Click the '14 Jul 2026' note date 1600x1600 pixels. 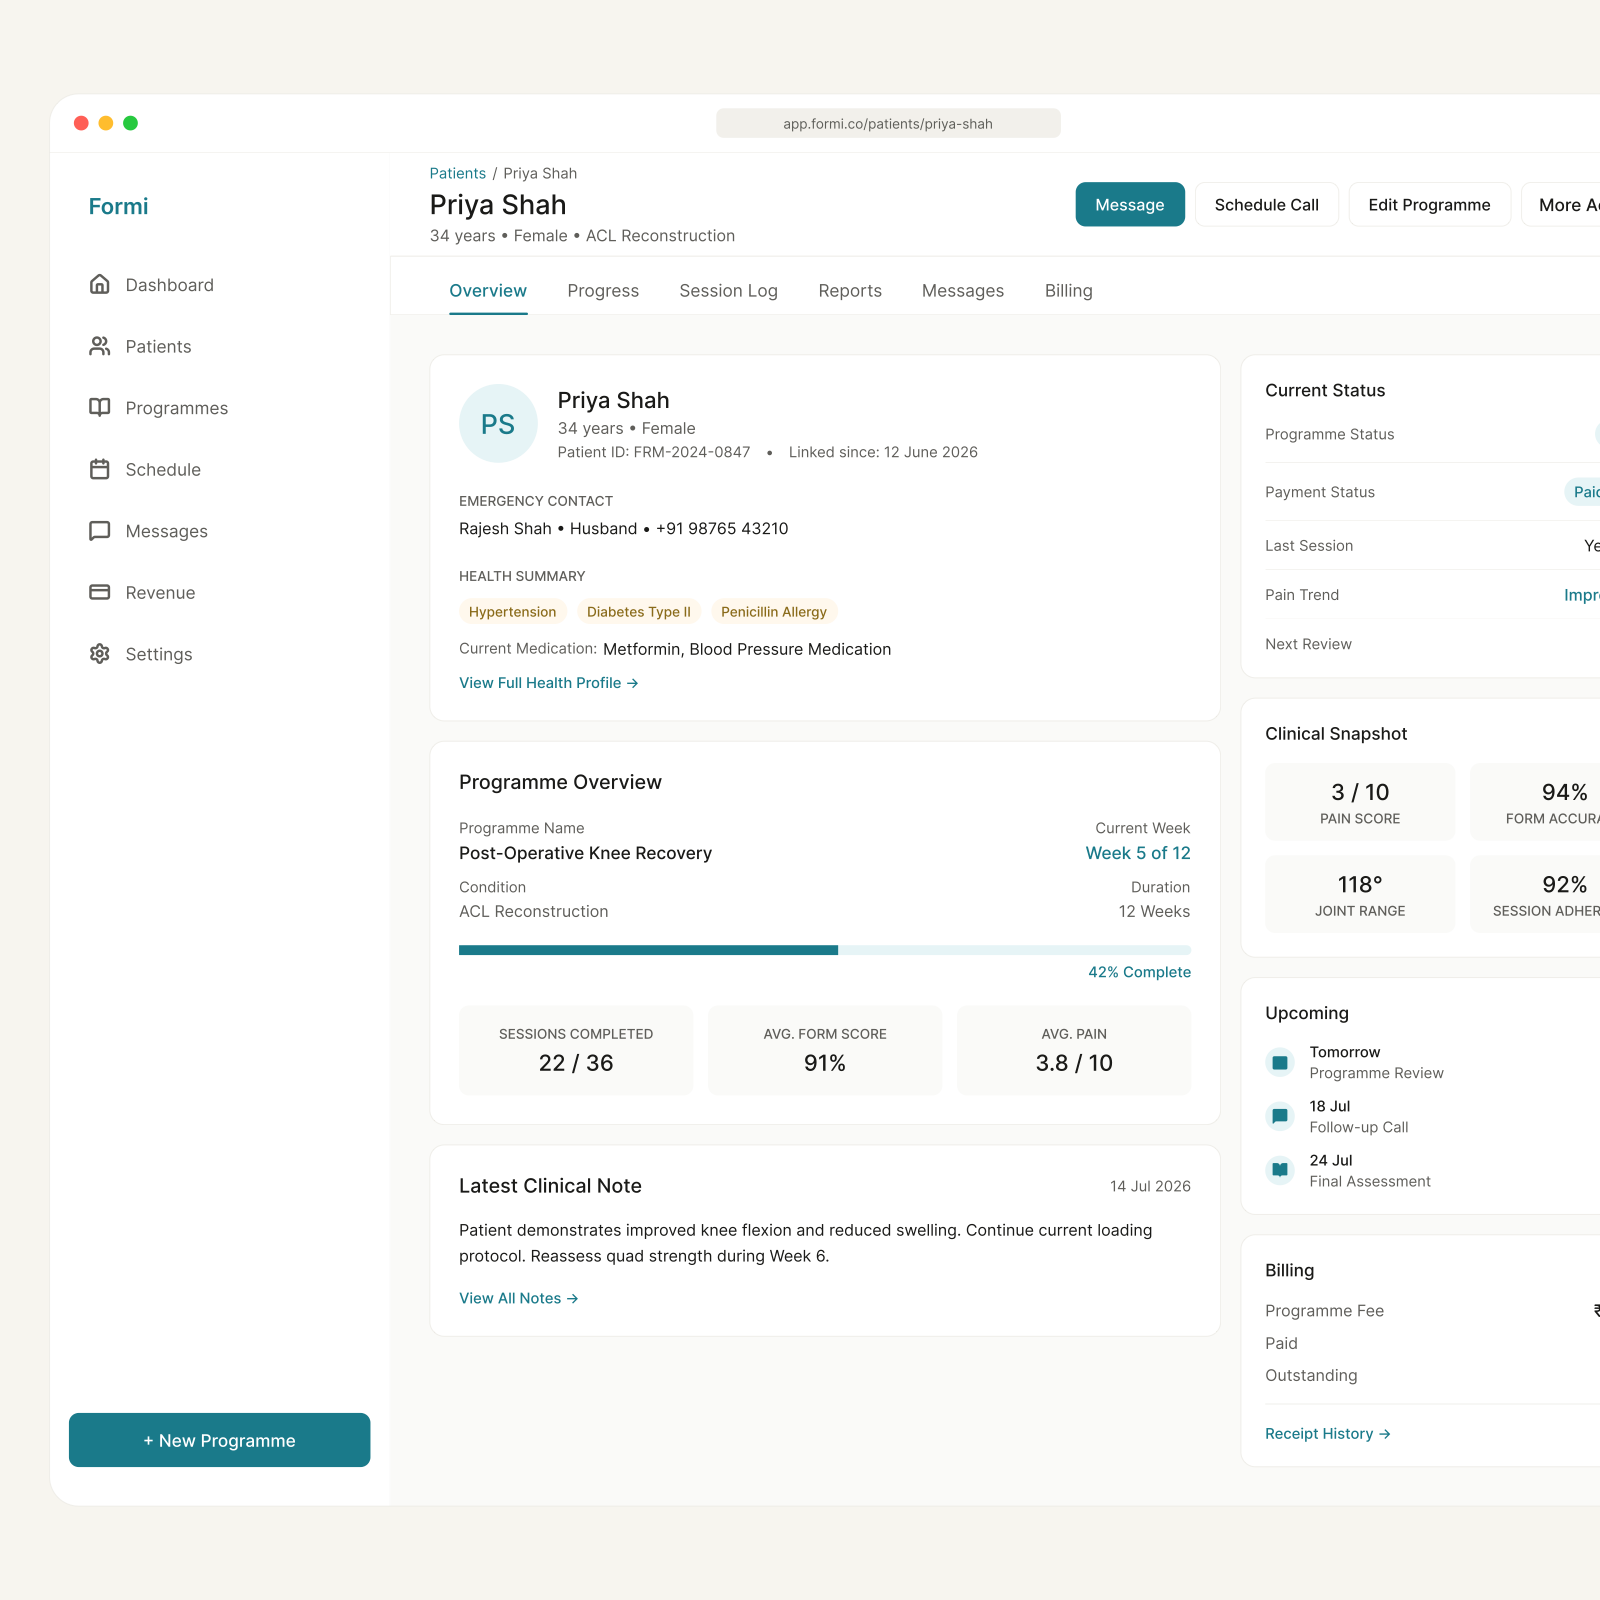[1150, 1186]
